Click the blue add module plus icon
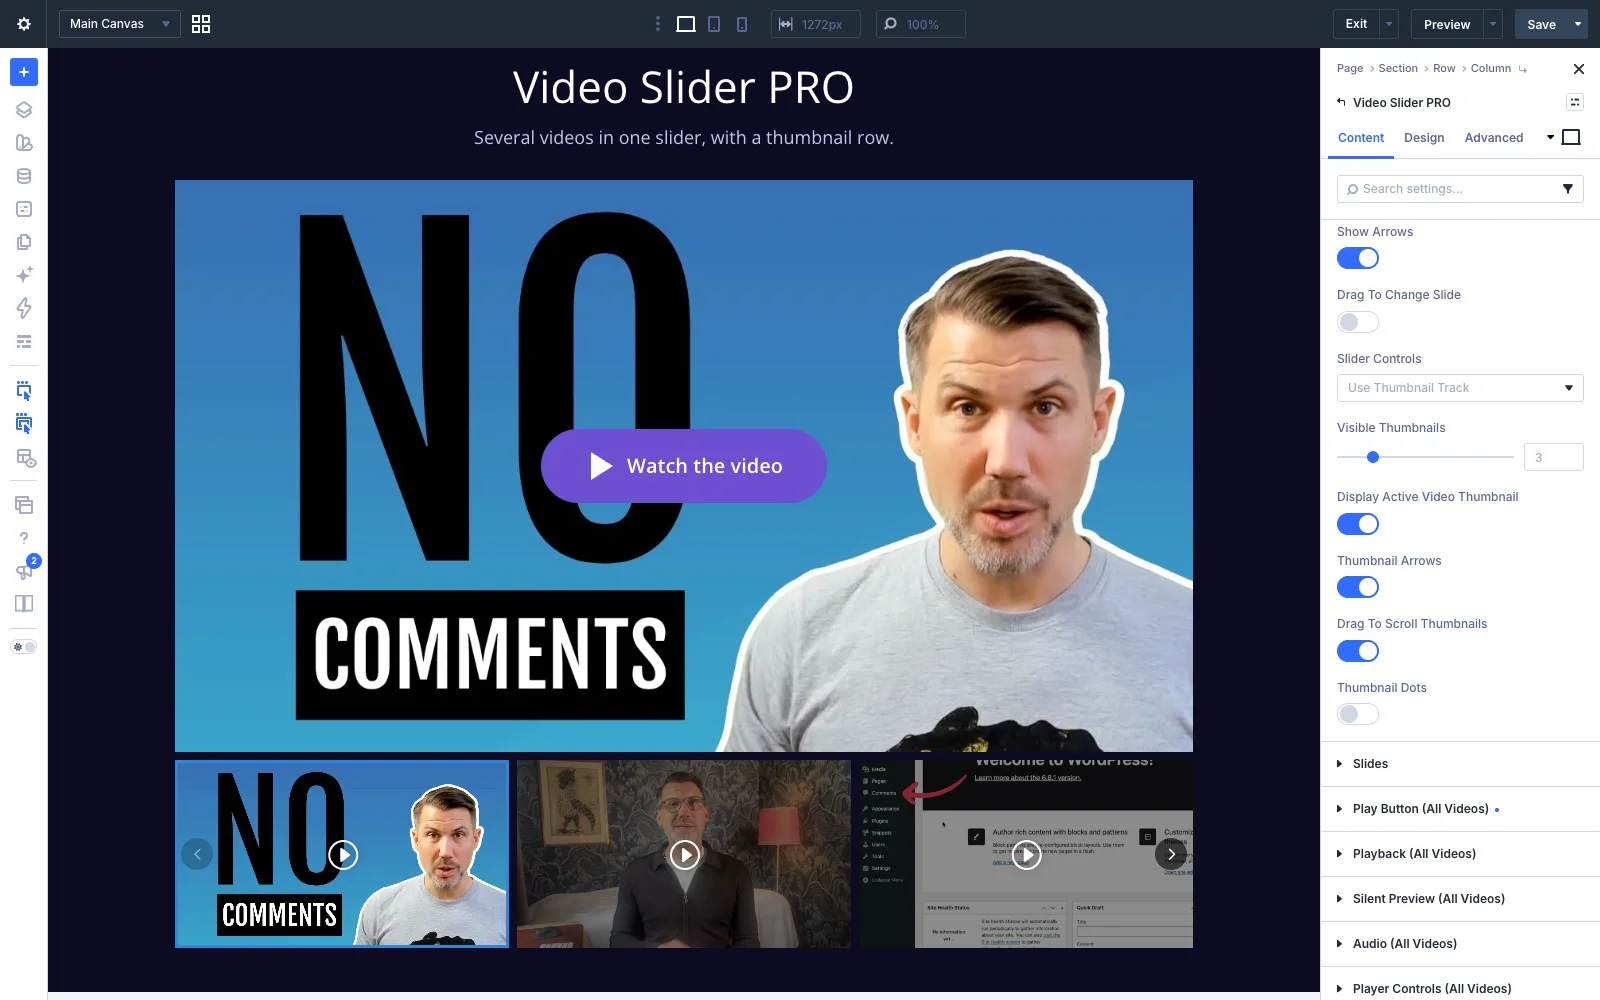 (x=24, y=72)
